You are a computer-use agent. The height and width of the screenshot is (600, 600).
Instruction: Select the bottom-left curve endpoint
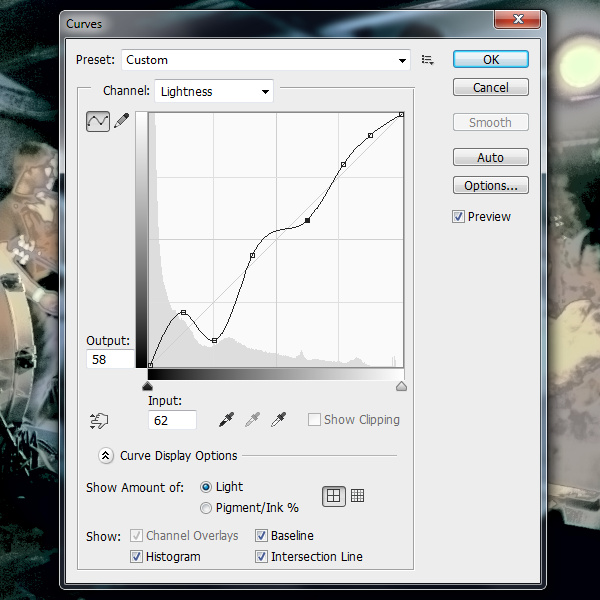coord(150,365)
